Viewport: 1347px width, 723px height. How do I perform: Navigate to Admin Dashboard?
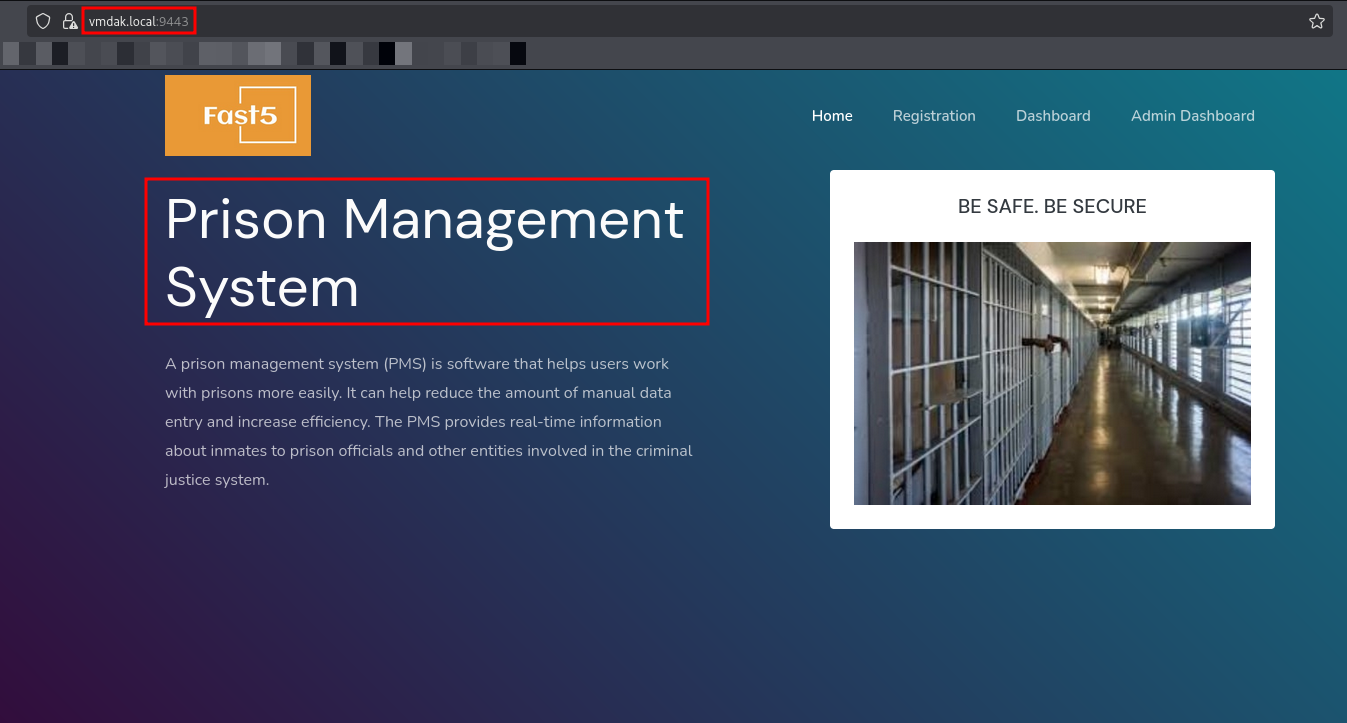click(1192, 116)
